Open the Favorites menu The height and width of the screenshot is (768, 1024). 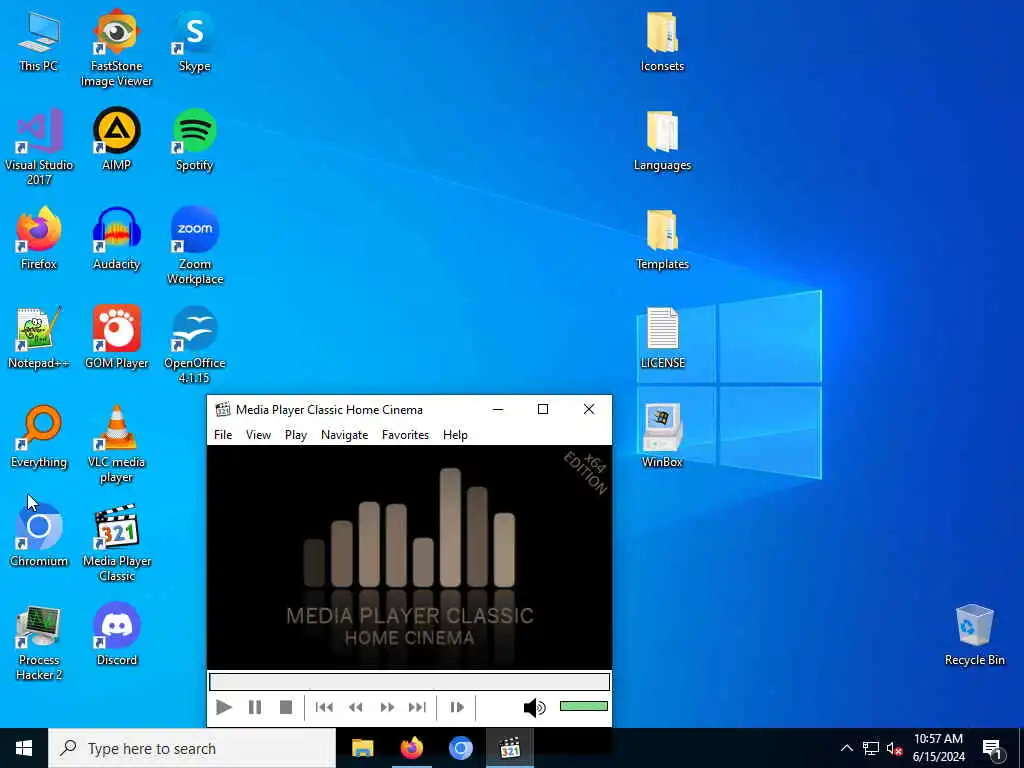(406, 435)
